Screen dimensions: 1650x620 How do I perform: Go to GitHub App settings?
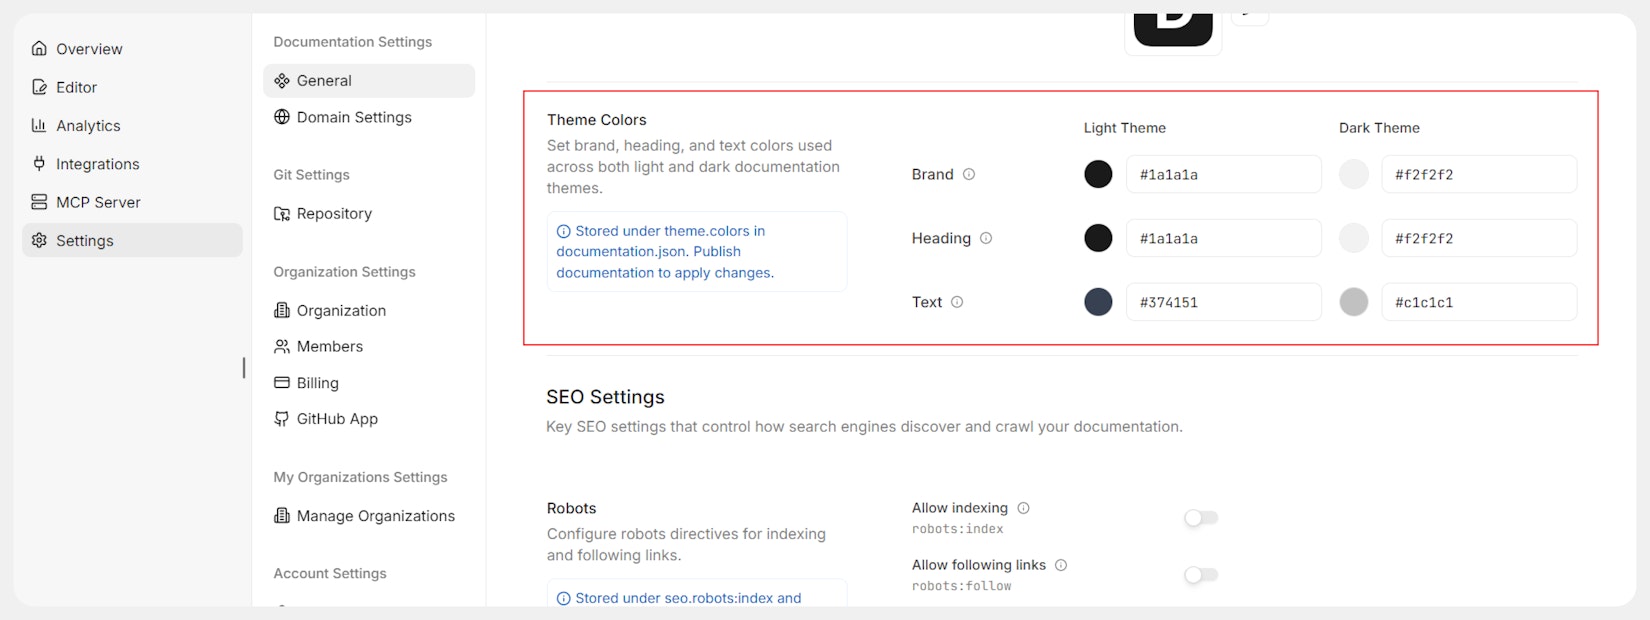click(x=337, y=419)
